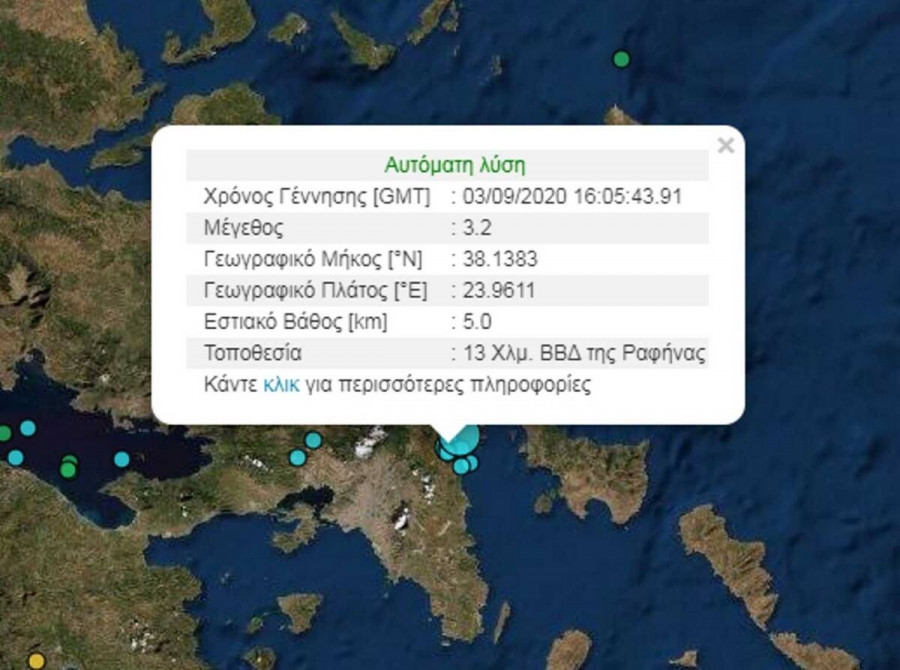The width and height of the screenshot is (900, 670).
Task: Select the lowest small cyan marker below the large cluster
Action: [461, 466]
